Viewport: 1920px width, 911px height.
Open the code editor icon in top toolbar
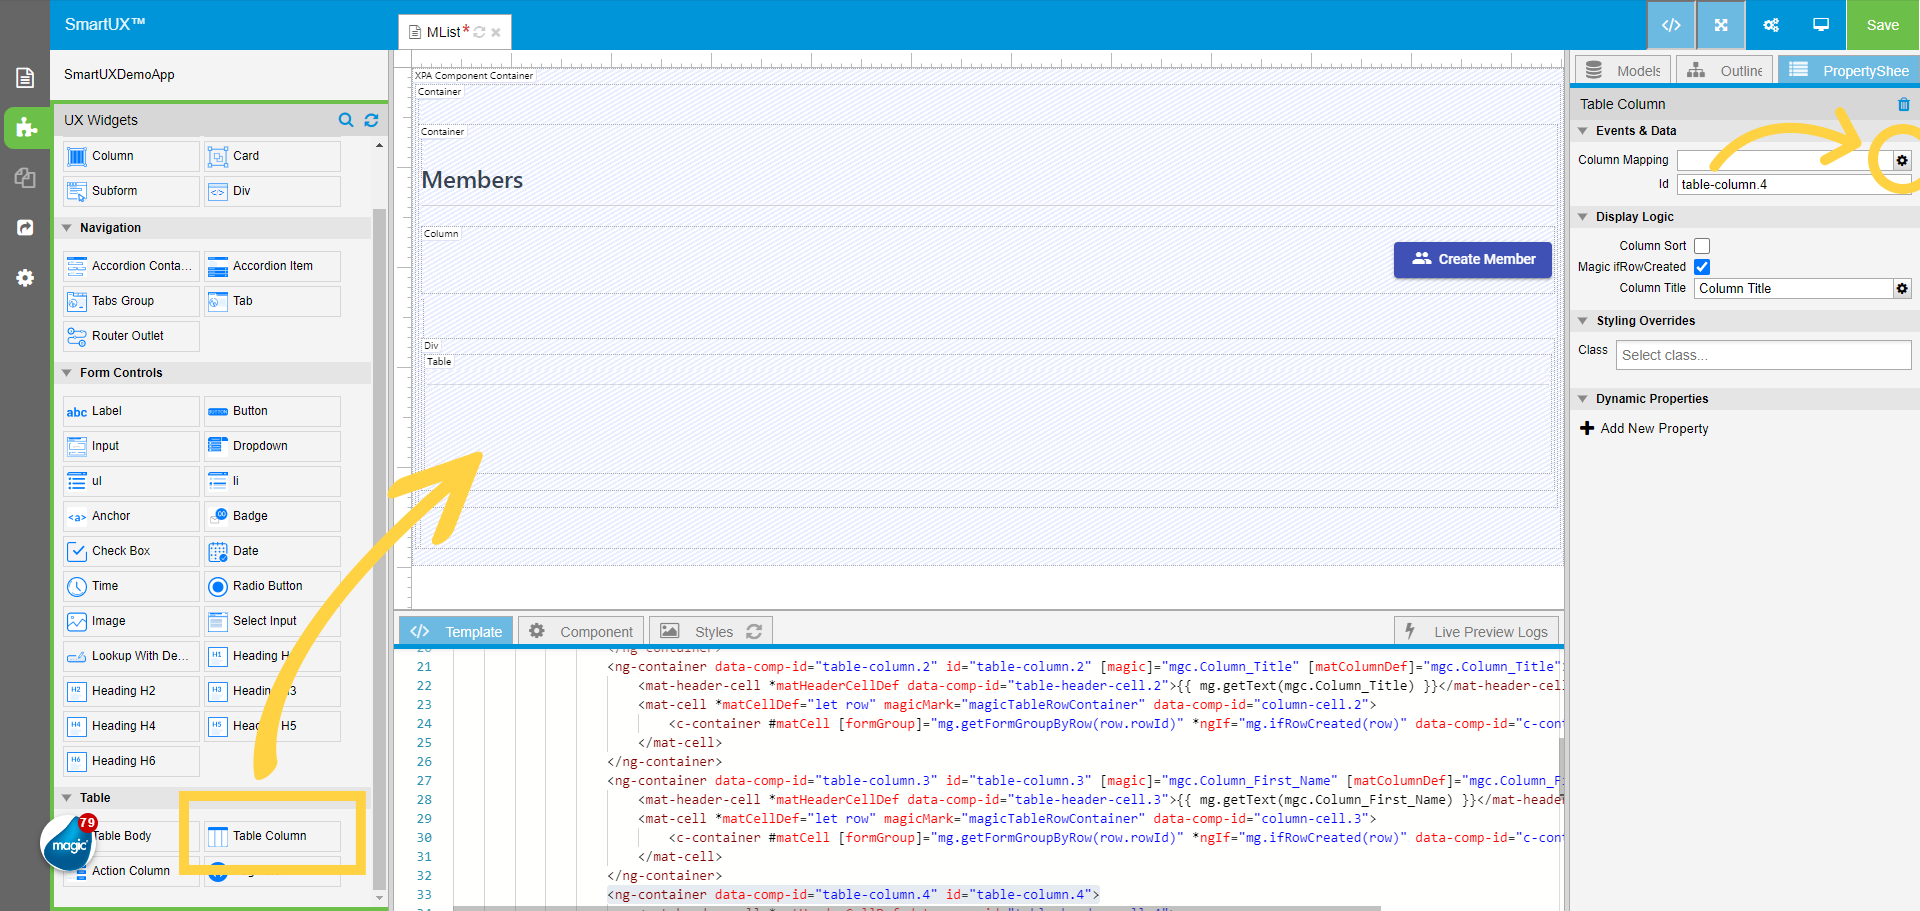1671,24
